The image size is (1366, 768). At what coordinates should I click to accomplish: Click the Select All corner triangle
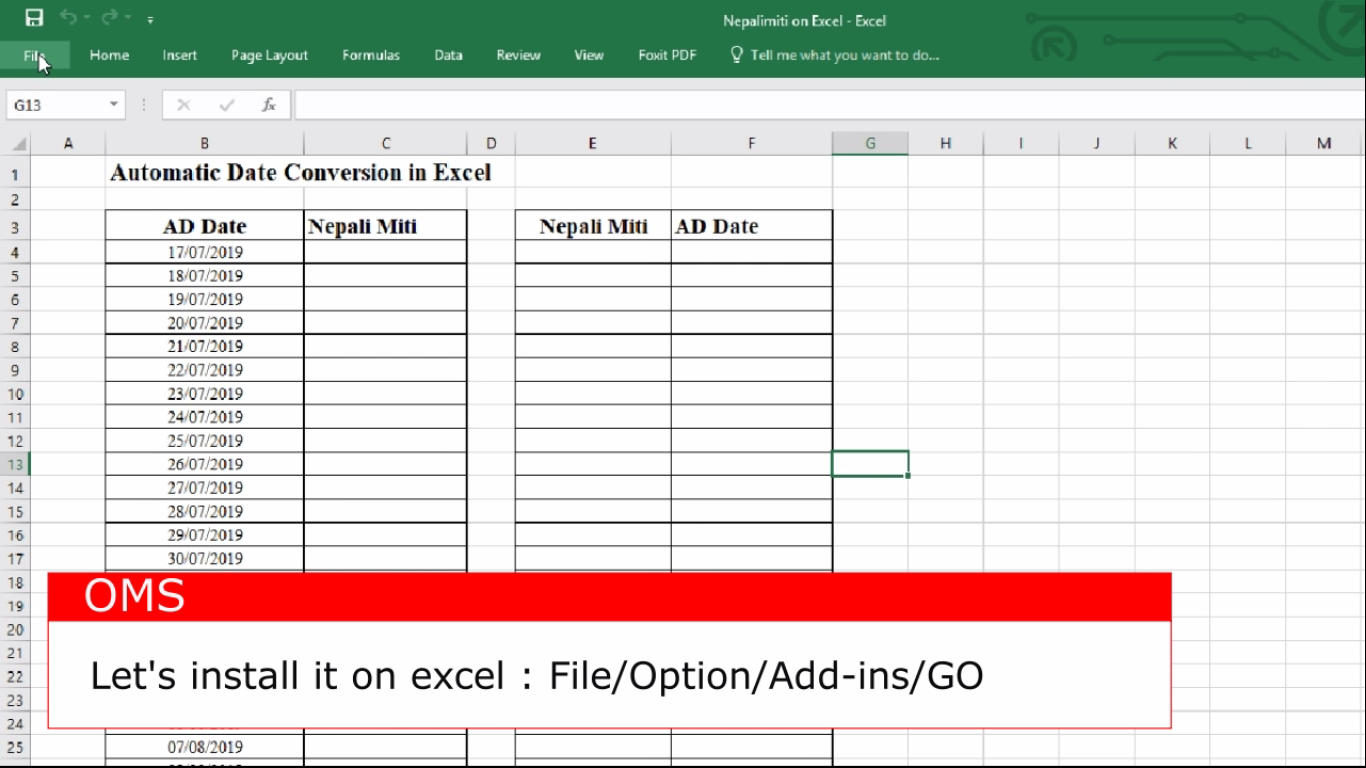(x=19, y=144)
